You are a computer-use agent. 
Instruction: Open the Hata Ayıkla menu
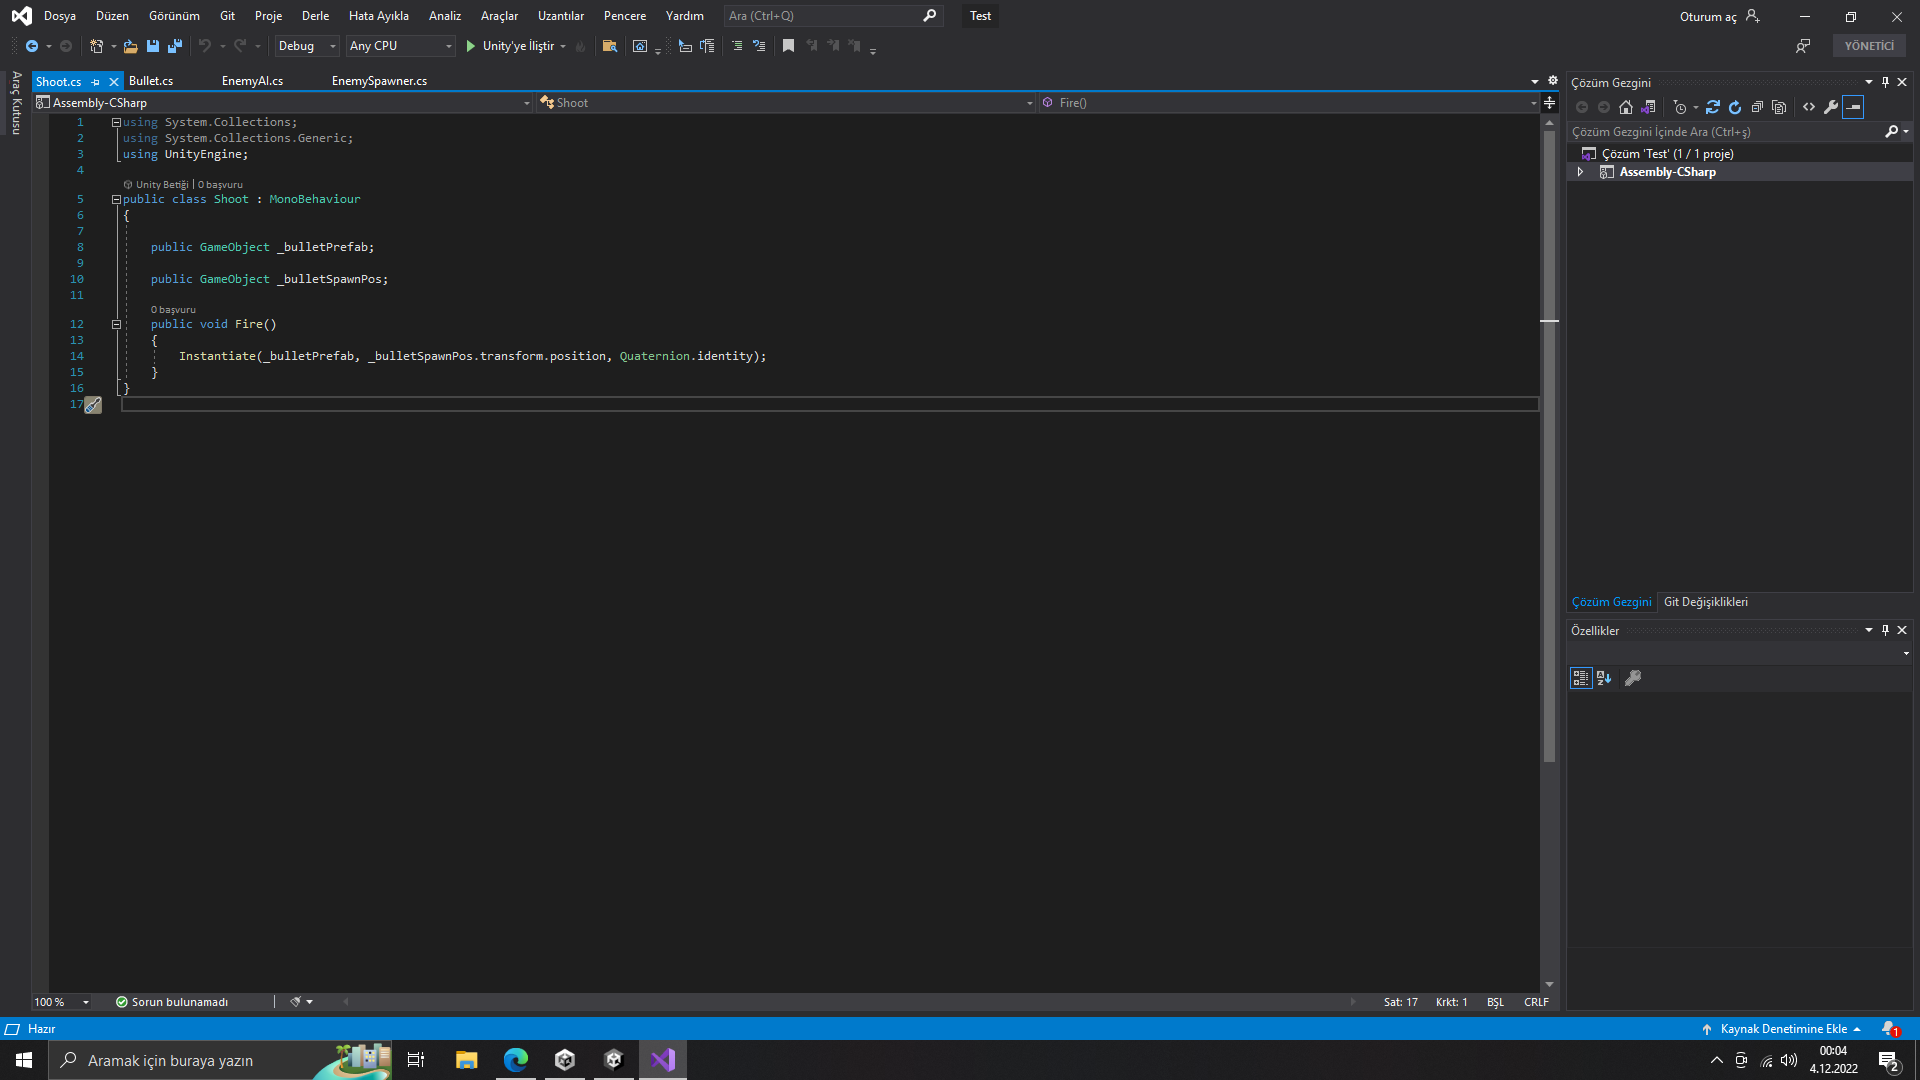tap(378, 16)
